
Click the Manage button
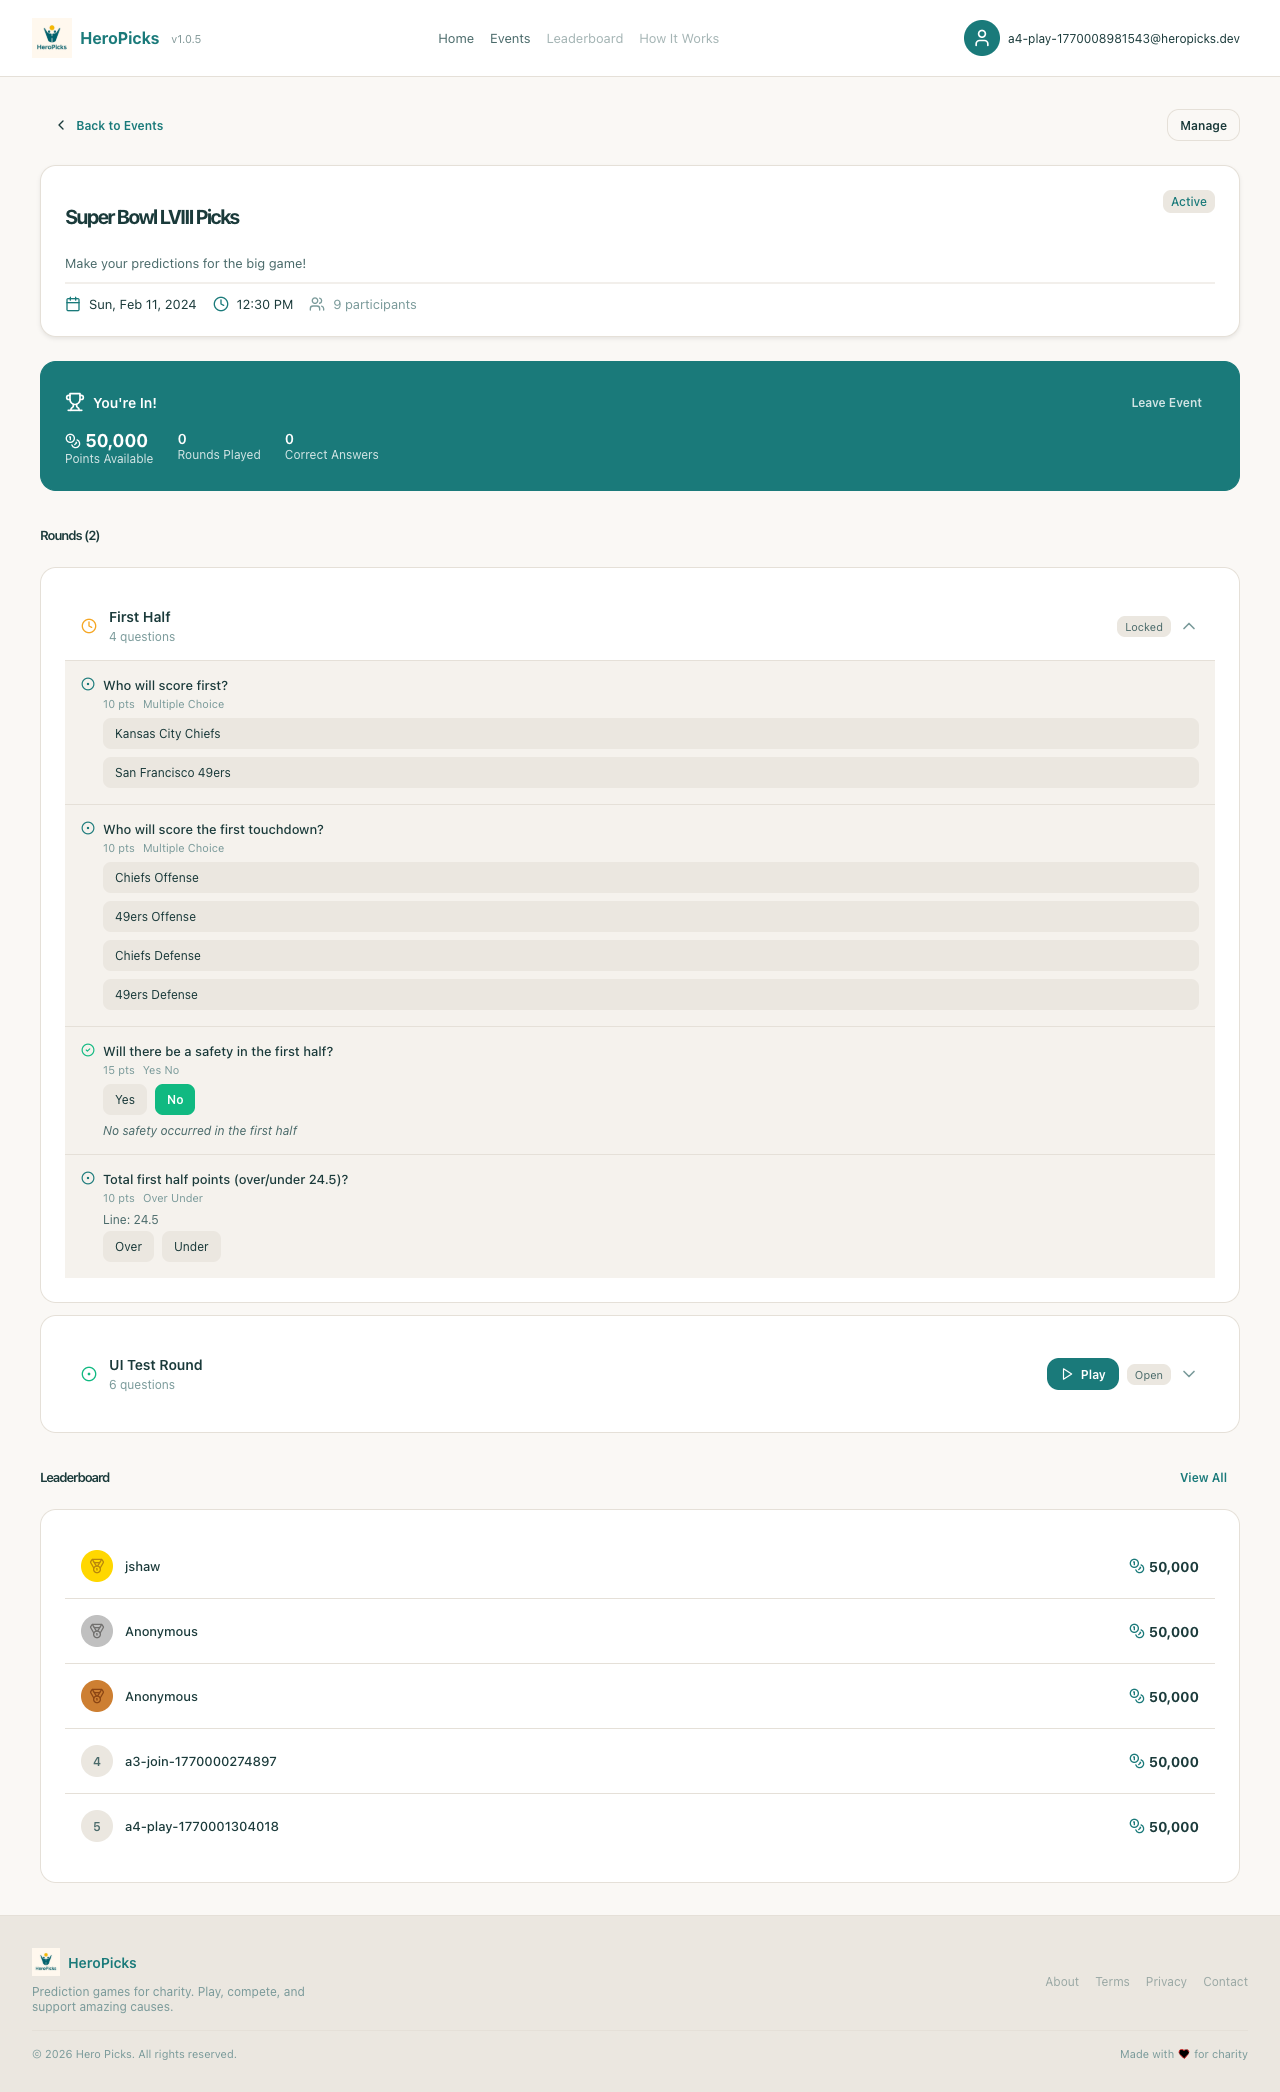[1203, 125]
